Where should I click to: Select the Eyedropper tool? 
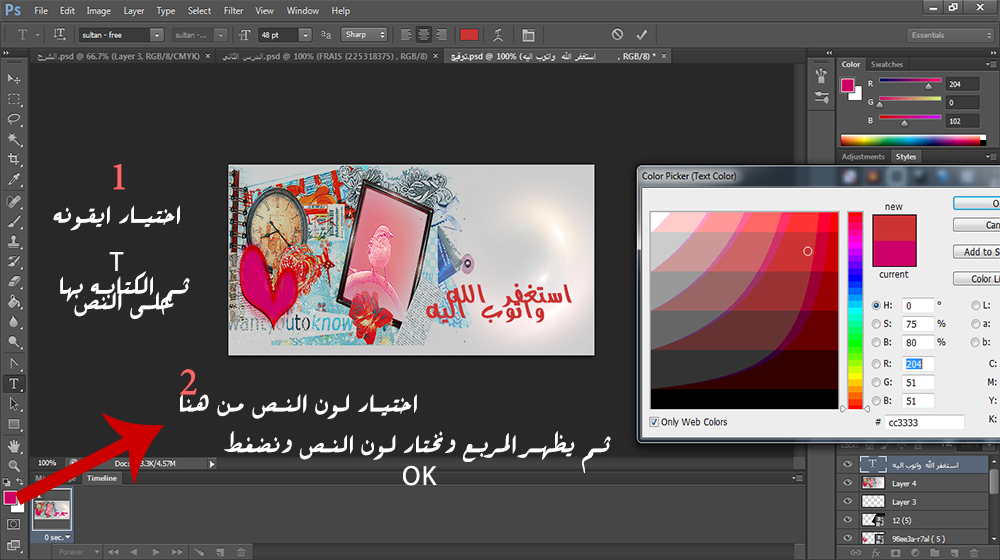(14, 181)
